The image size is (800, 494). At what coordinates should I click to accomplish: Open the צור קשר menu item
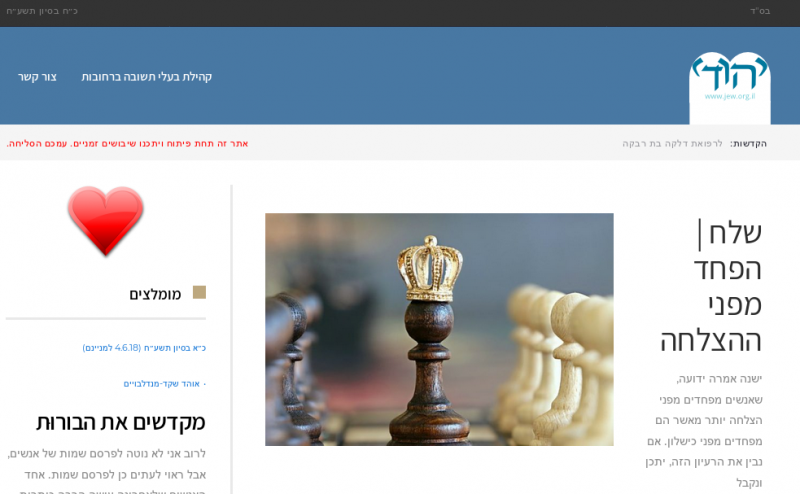point(37,77)
